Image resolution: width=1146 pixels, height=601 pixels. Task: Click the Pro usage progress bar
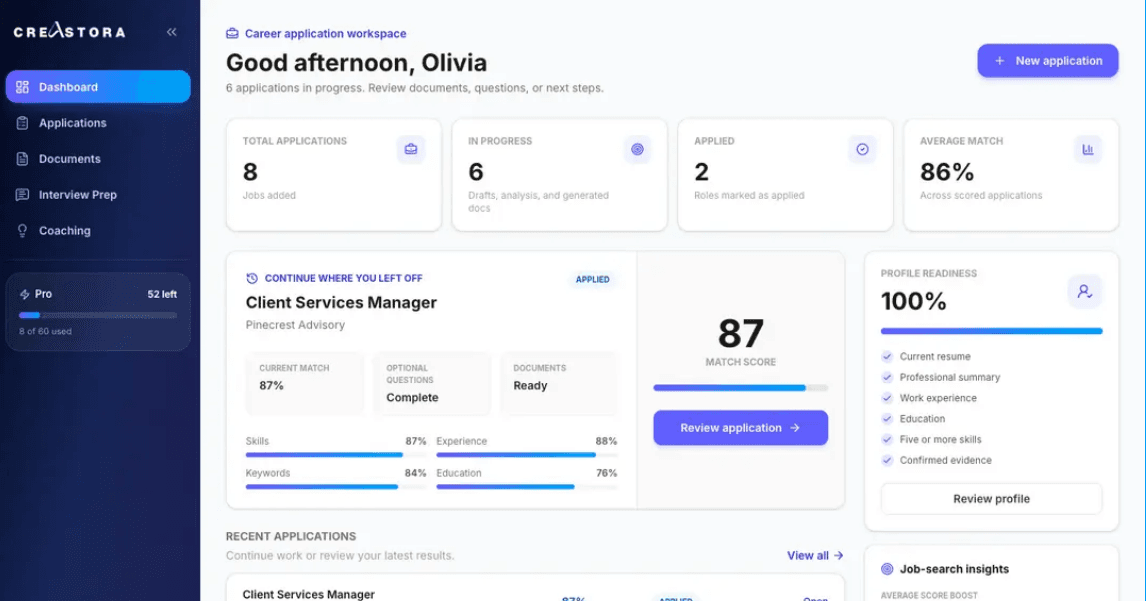[x=98, y=315]
